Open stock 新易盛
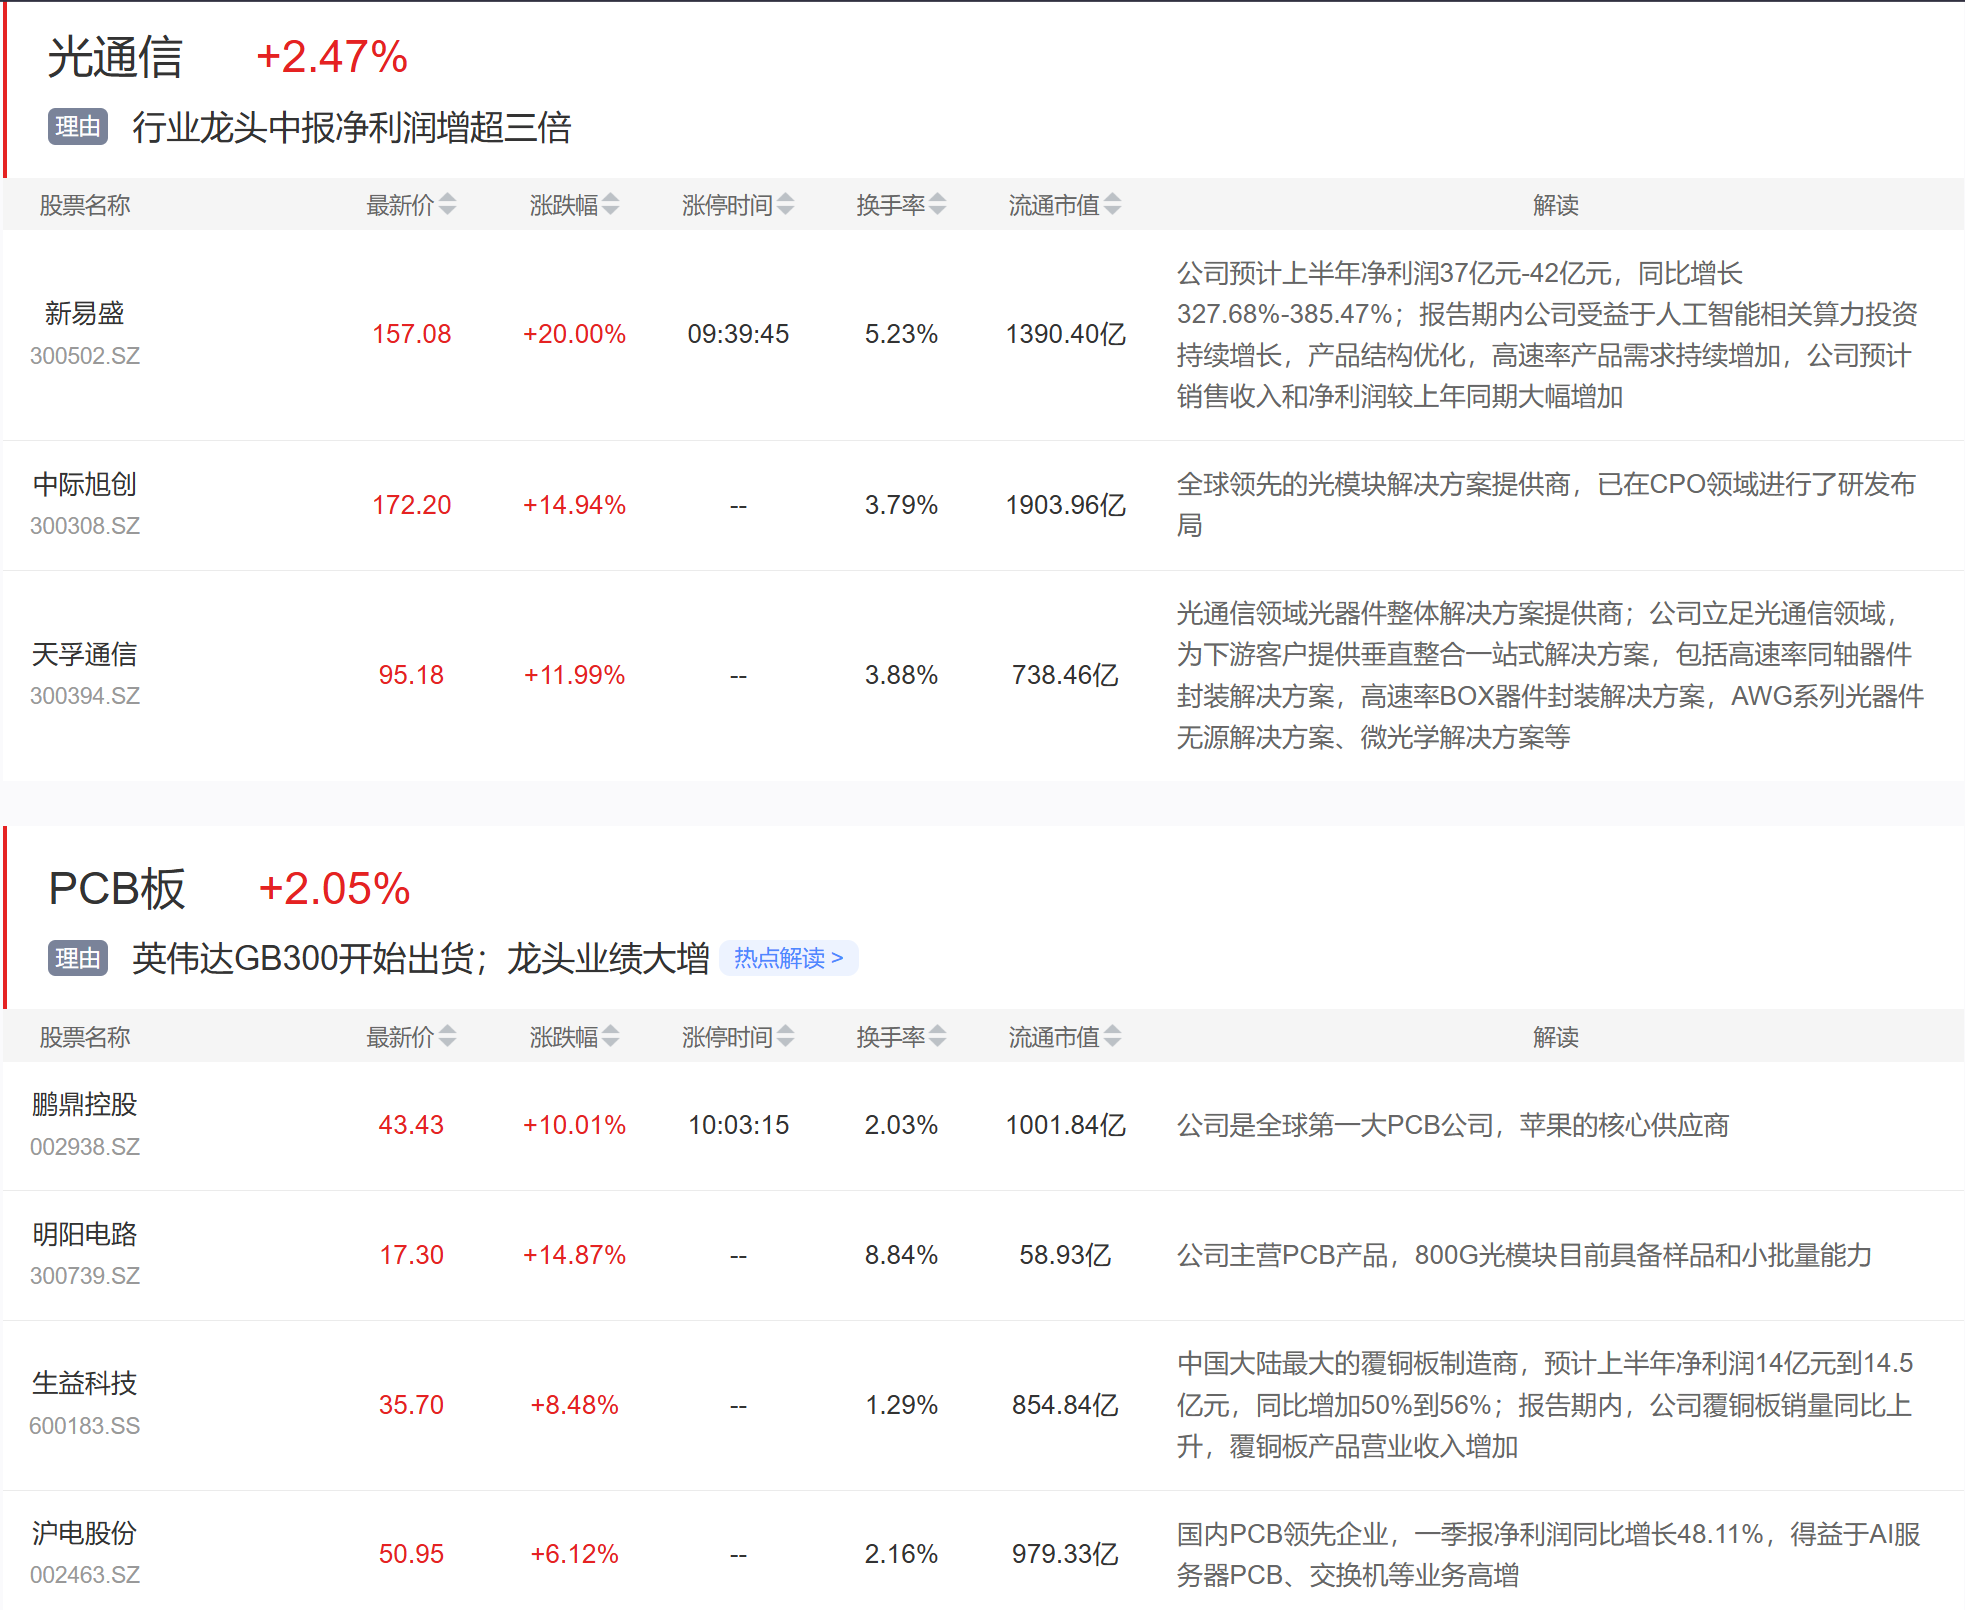Image resolution: width=1965 pixels, height=1610 pixels. tap(85, 313)
